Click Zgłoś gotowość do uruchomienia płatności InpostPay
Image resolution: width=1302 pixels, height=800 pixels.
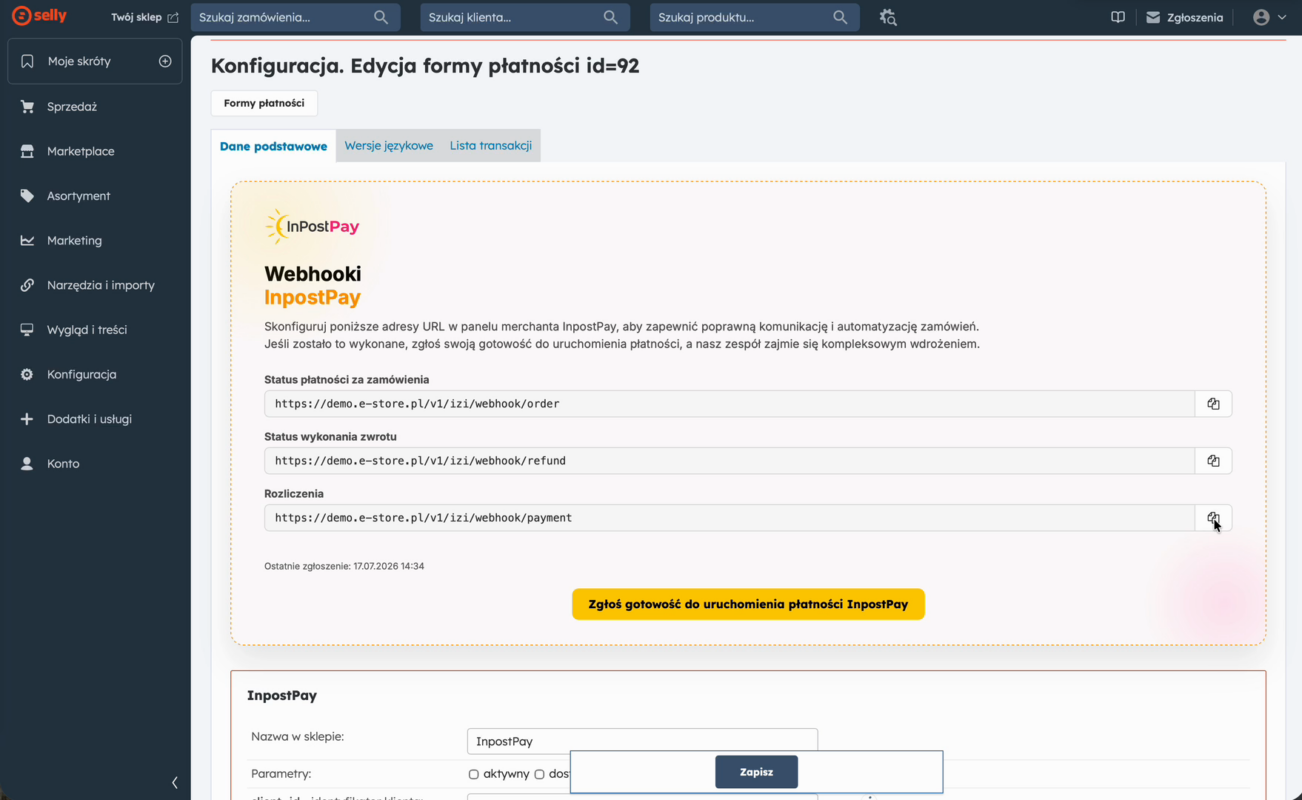(x=748, y=604)
